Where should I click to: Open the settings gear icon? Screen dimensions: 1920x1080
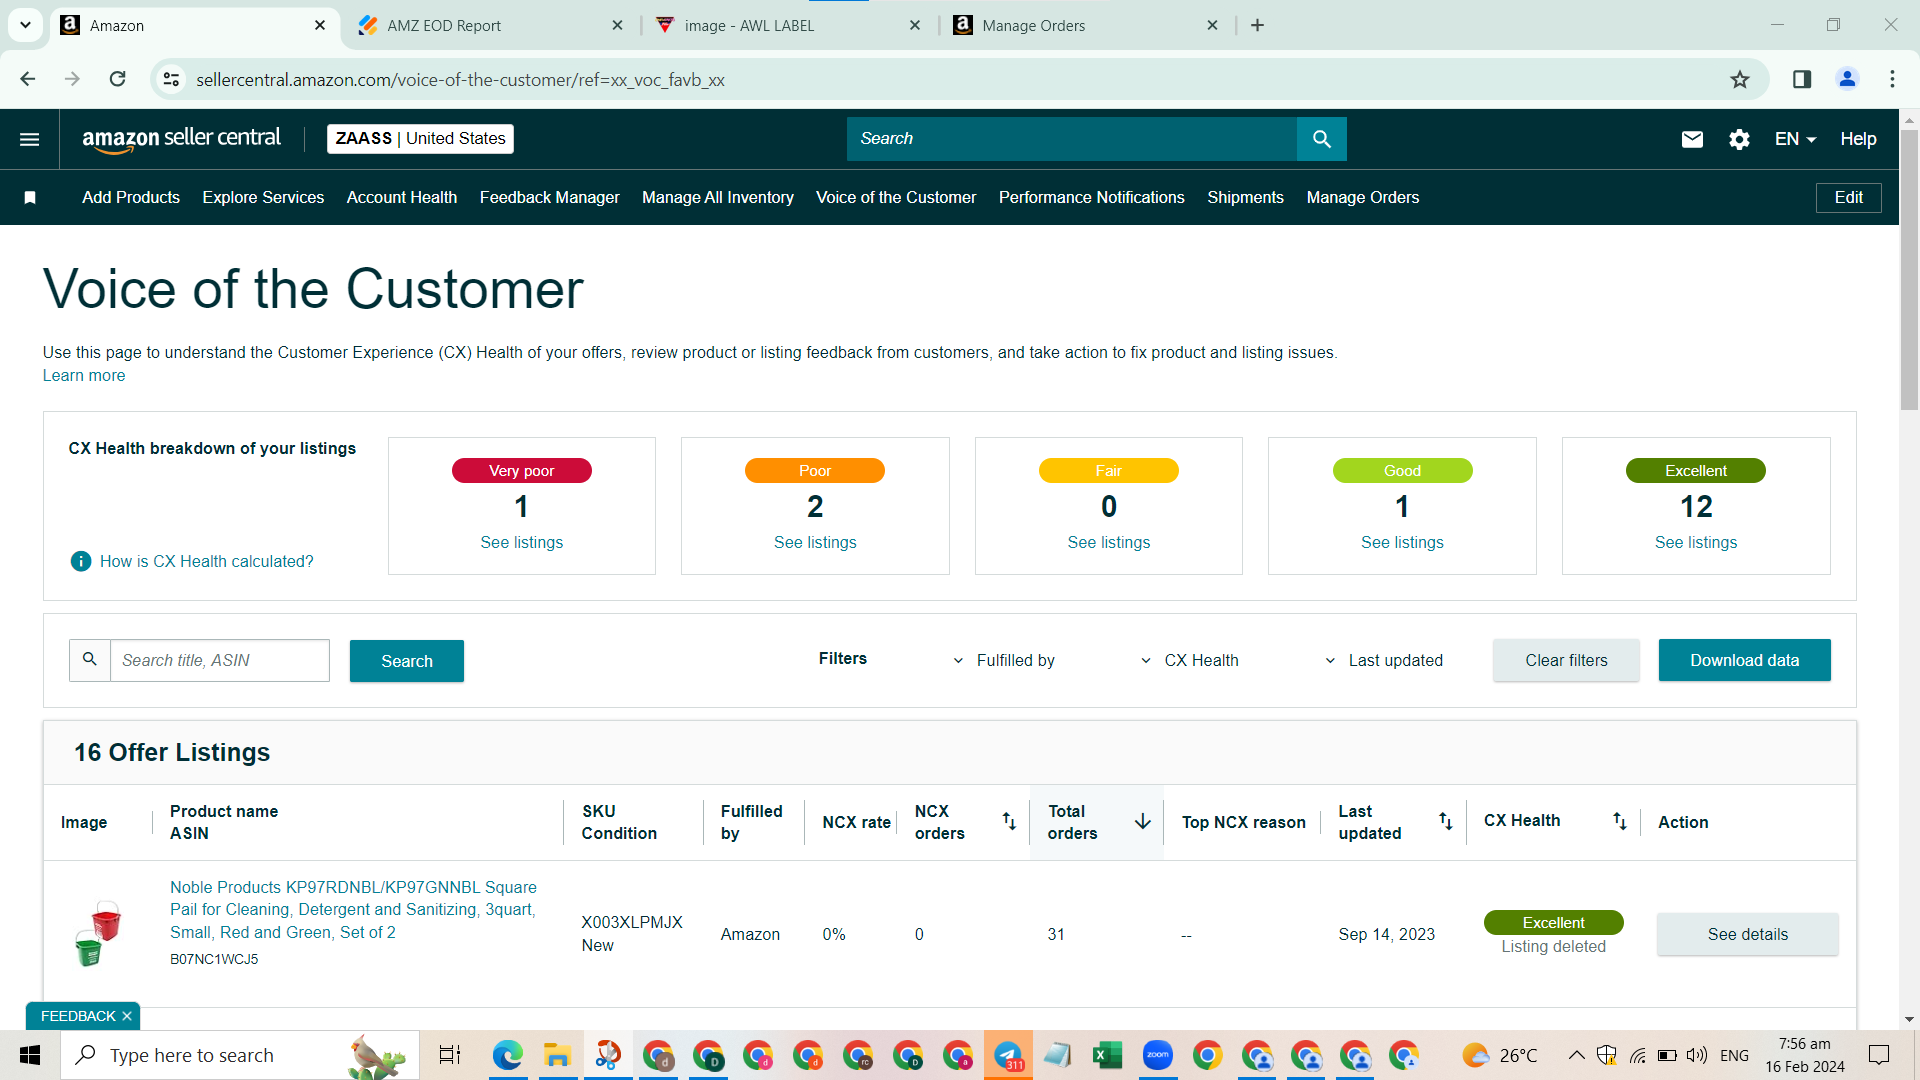pyautogui.click(x=1739, y=139)
